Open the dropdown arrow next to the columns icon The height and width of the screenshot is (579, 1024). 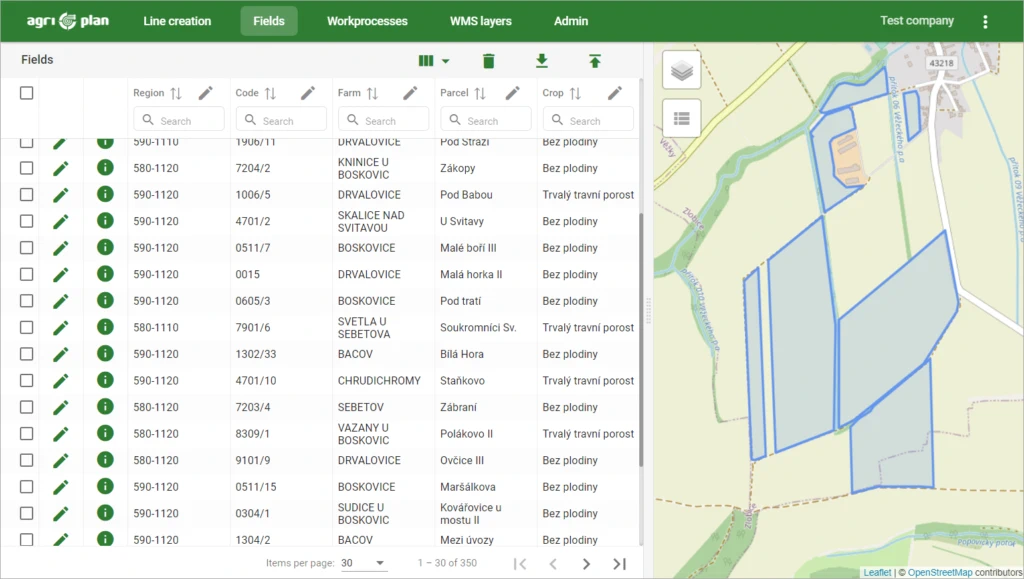point(446,61)
